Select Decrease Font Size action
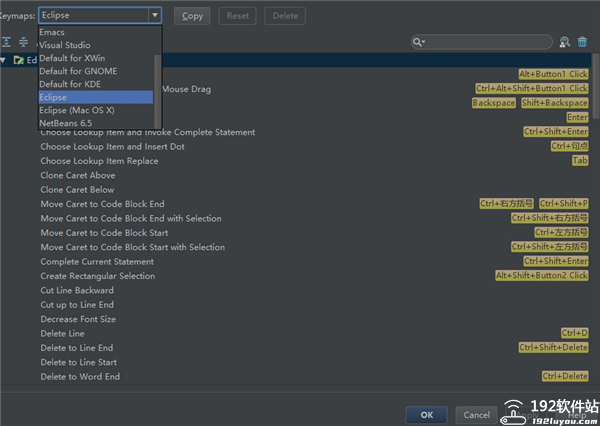This screenshot has width=600, height=426. [78, 319]
